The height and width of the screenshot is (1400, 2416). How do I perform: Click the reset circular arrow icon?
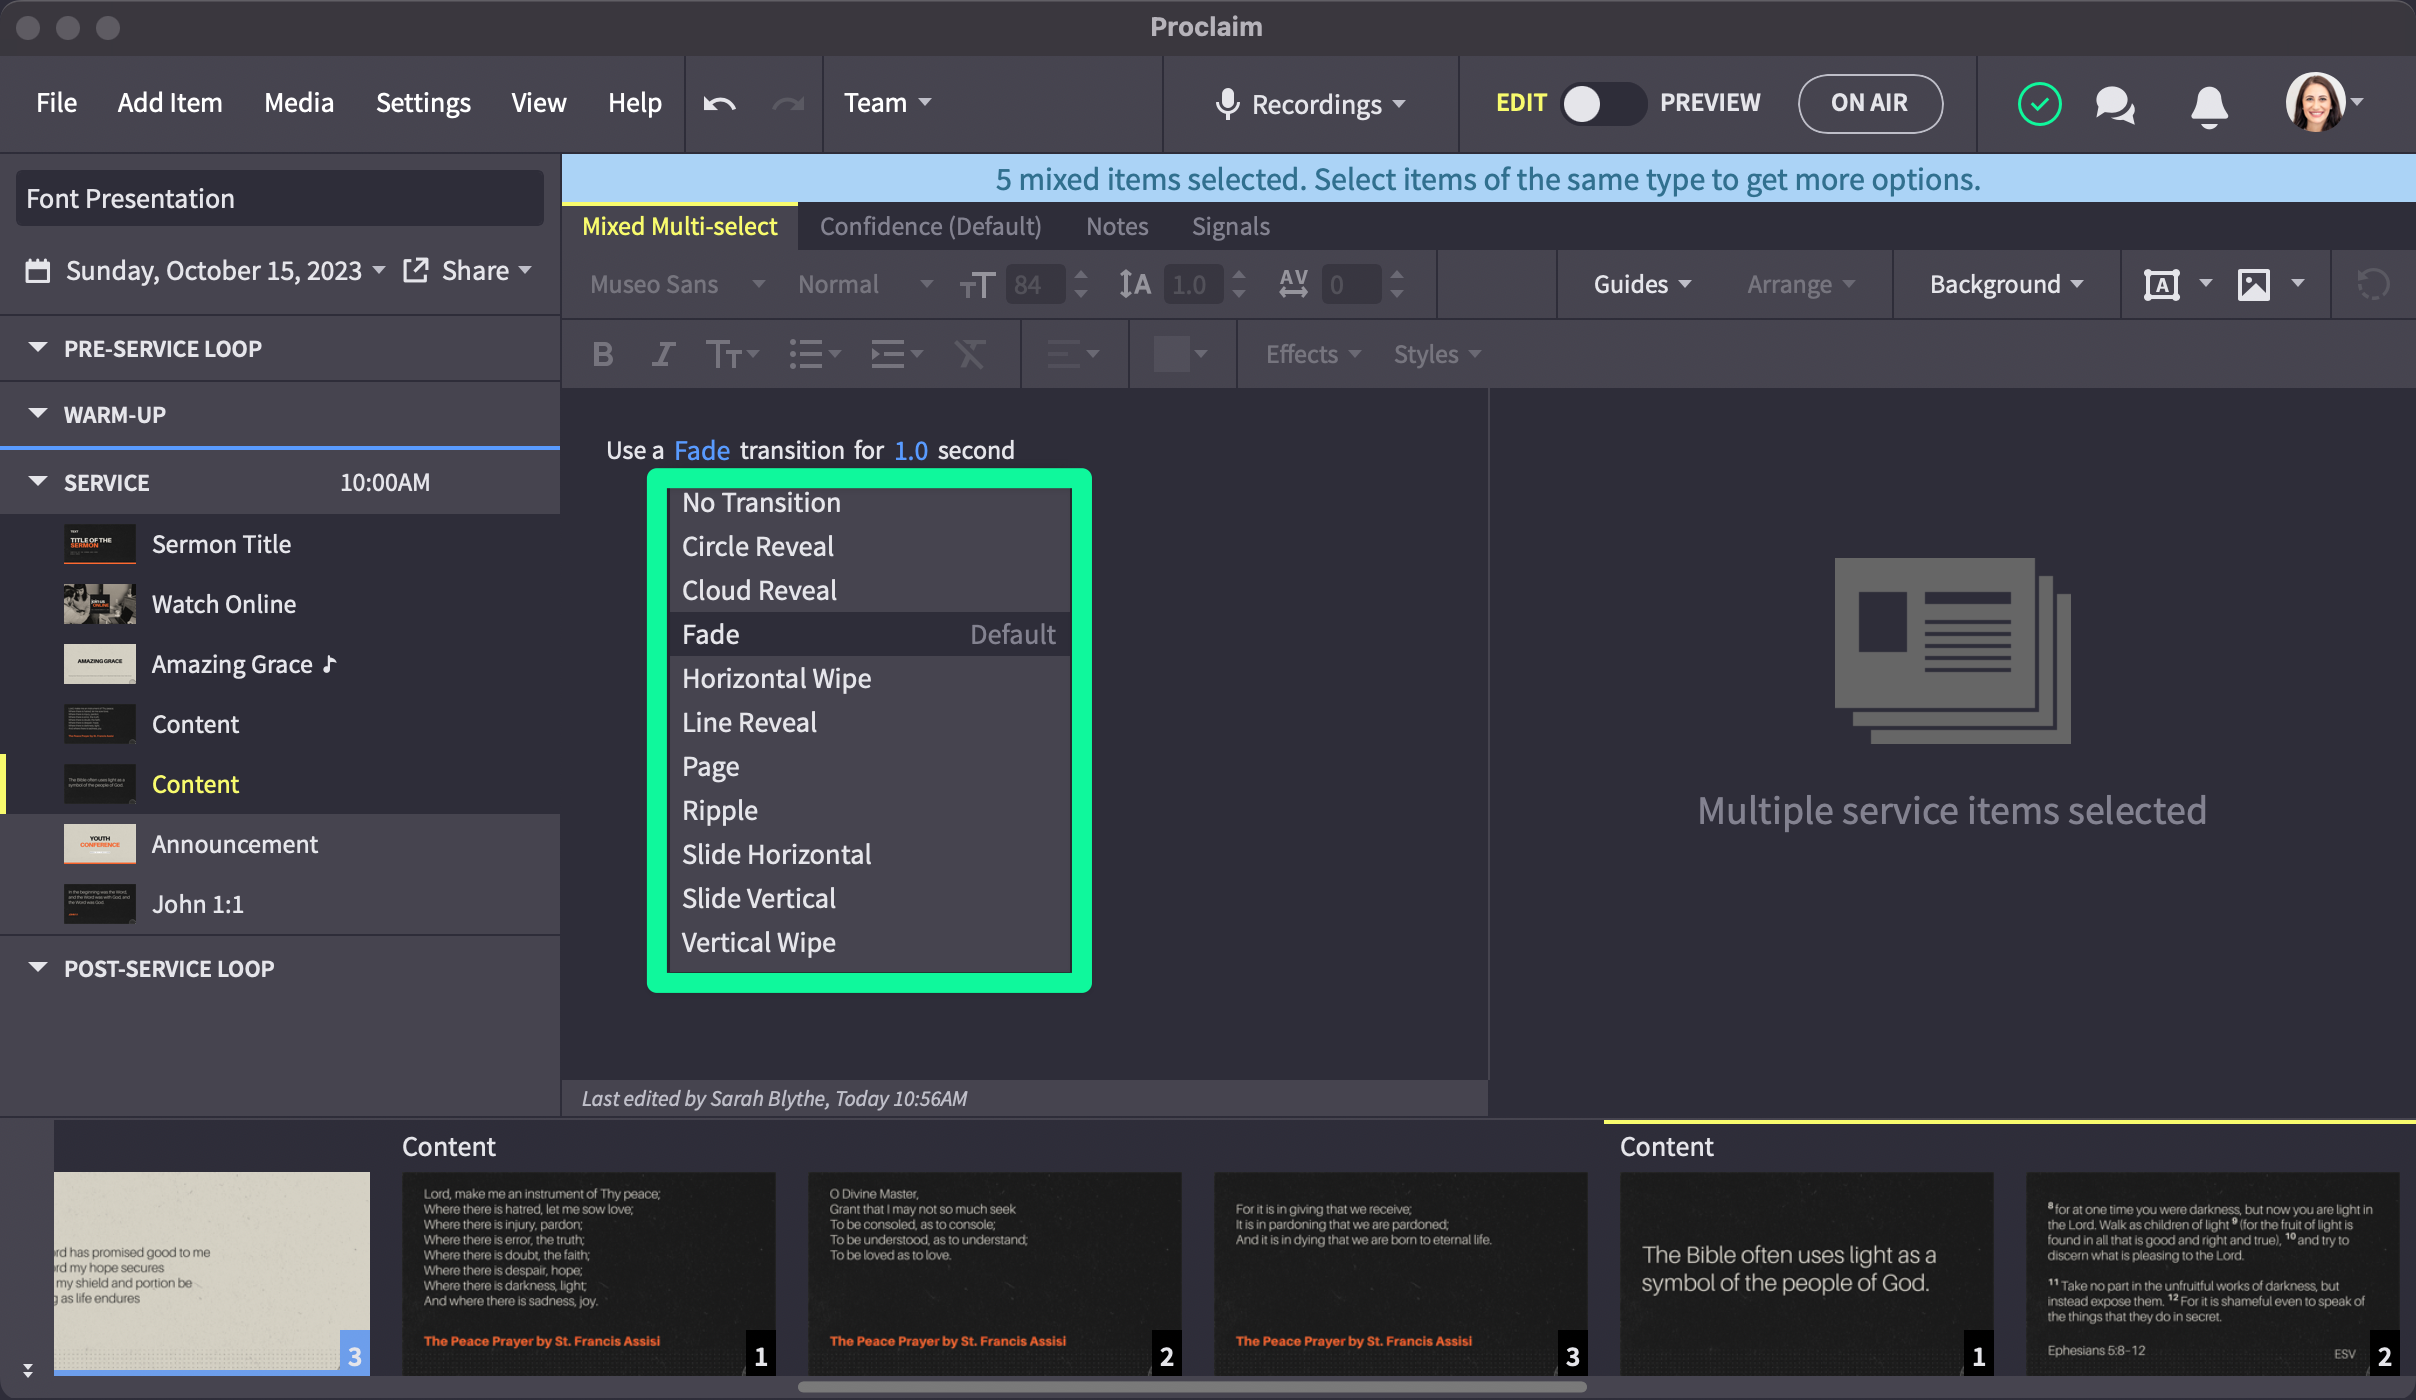tap(2373, 285)
